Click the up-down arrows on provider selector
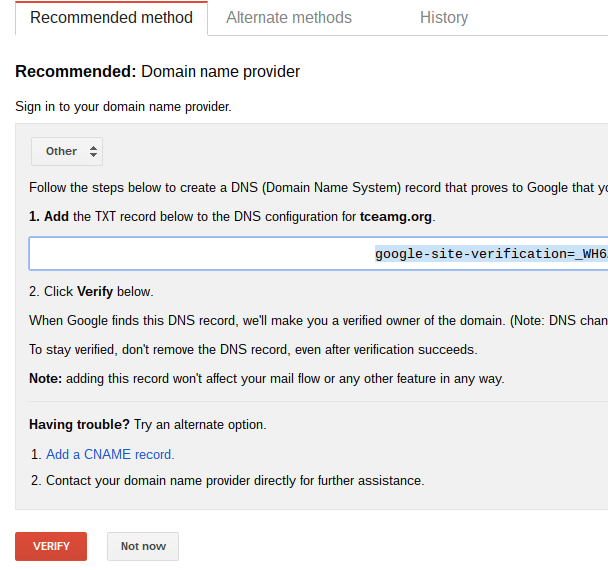The image size is (608, 570). coord(93,151)
